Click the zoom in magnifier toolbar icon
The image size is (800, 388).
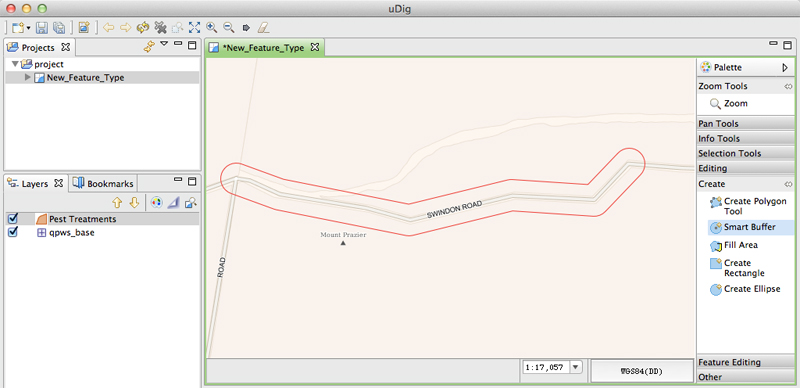click(x=211, y=27)
